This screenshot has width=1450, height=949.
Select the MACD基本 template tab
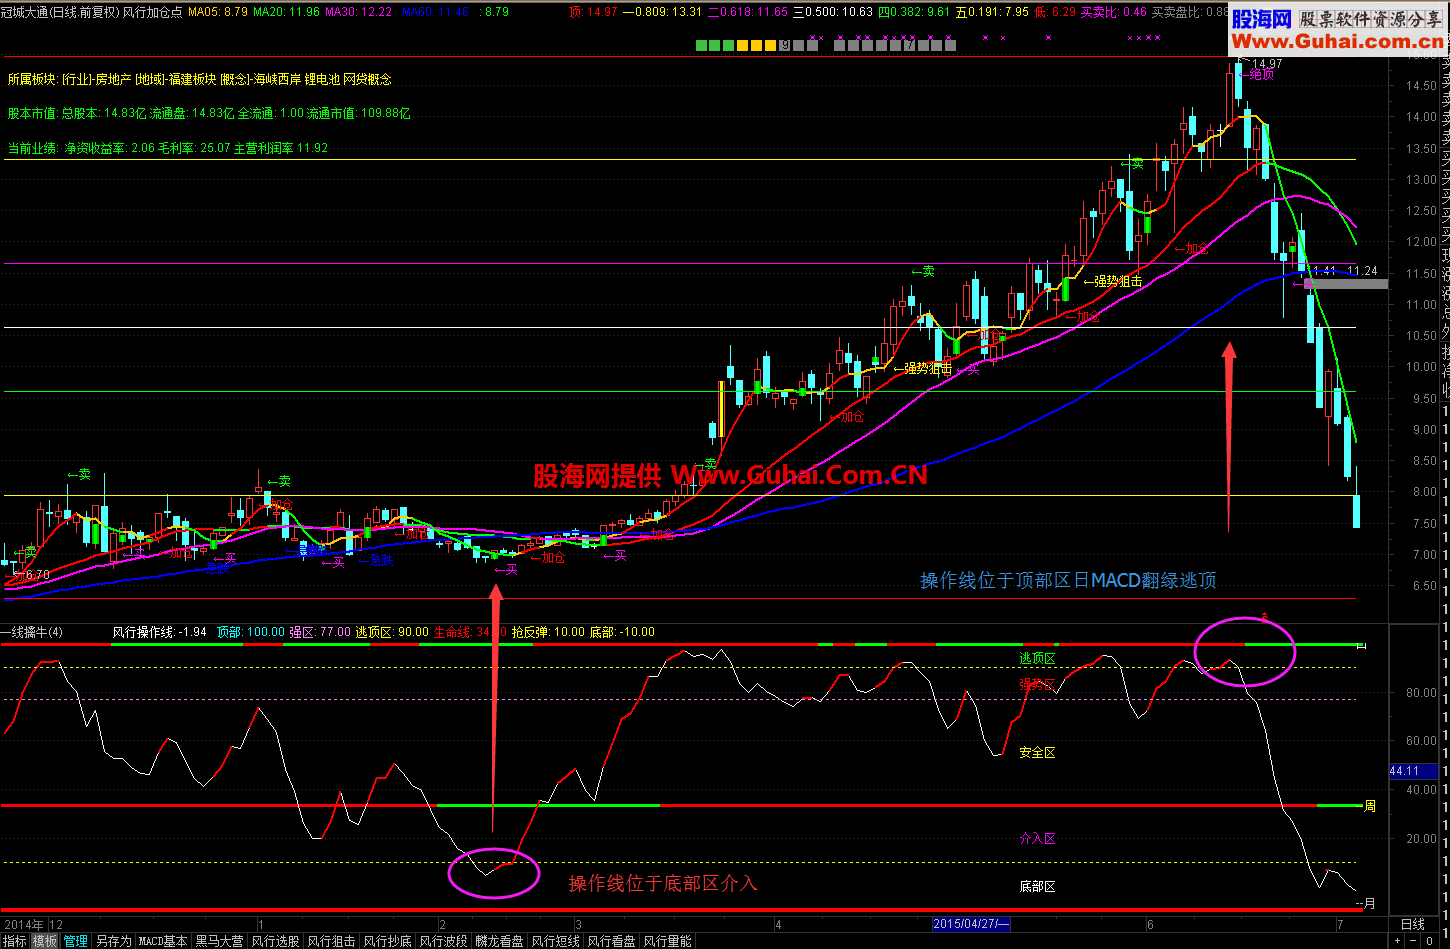162,941
